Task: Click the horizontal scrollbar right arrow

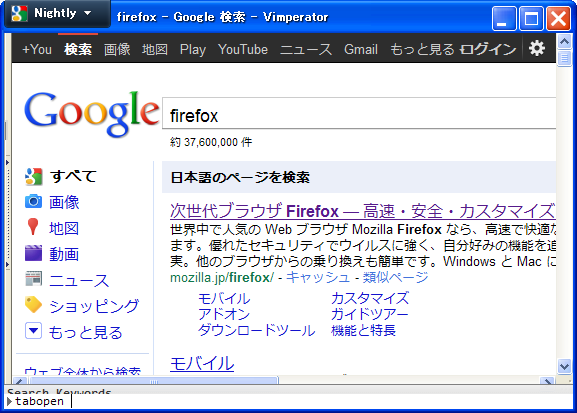Action: click(547, 381)
